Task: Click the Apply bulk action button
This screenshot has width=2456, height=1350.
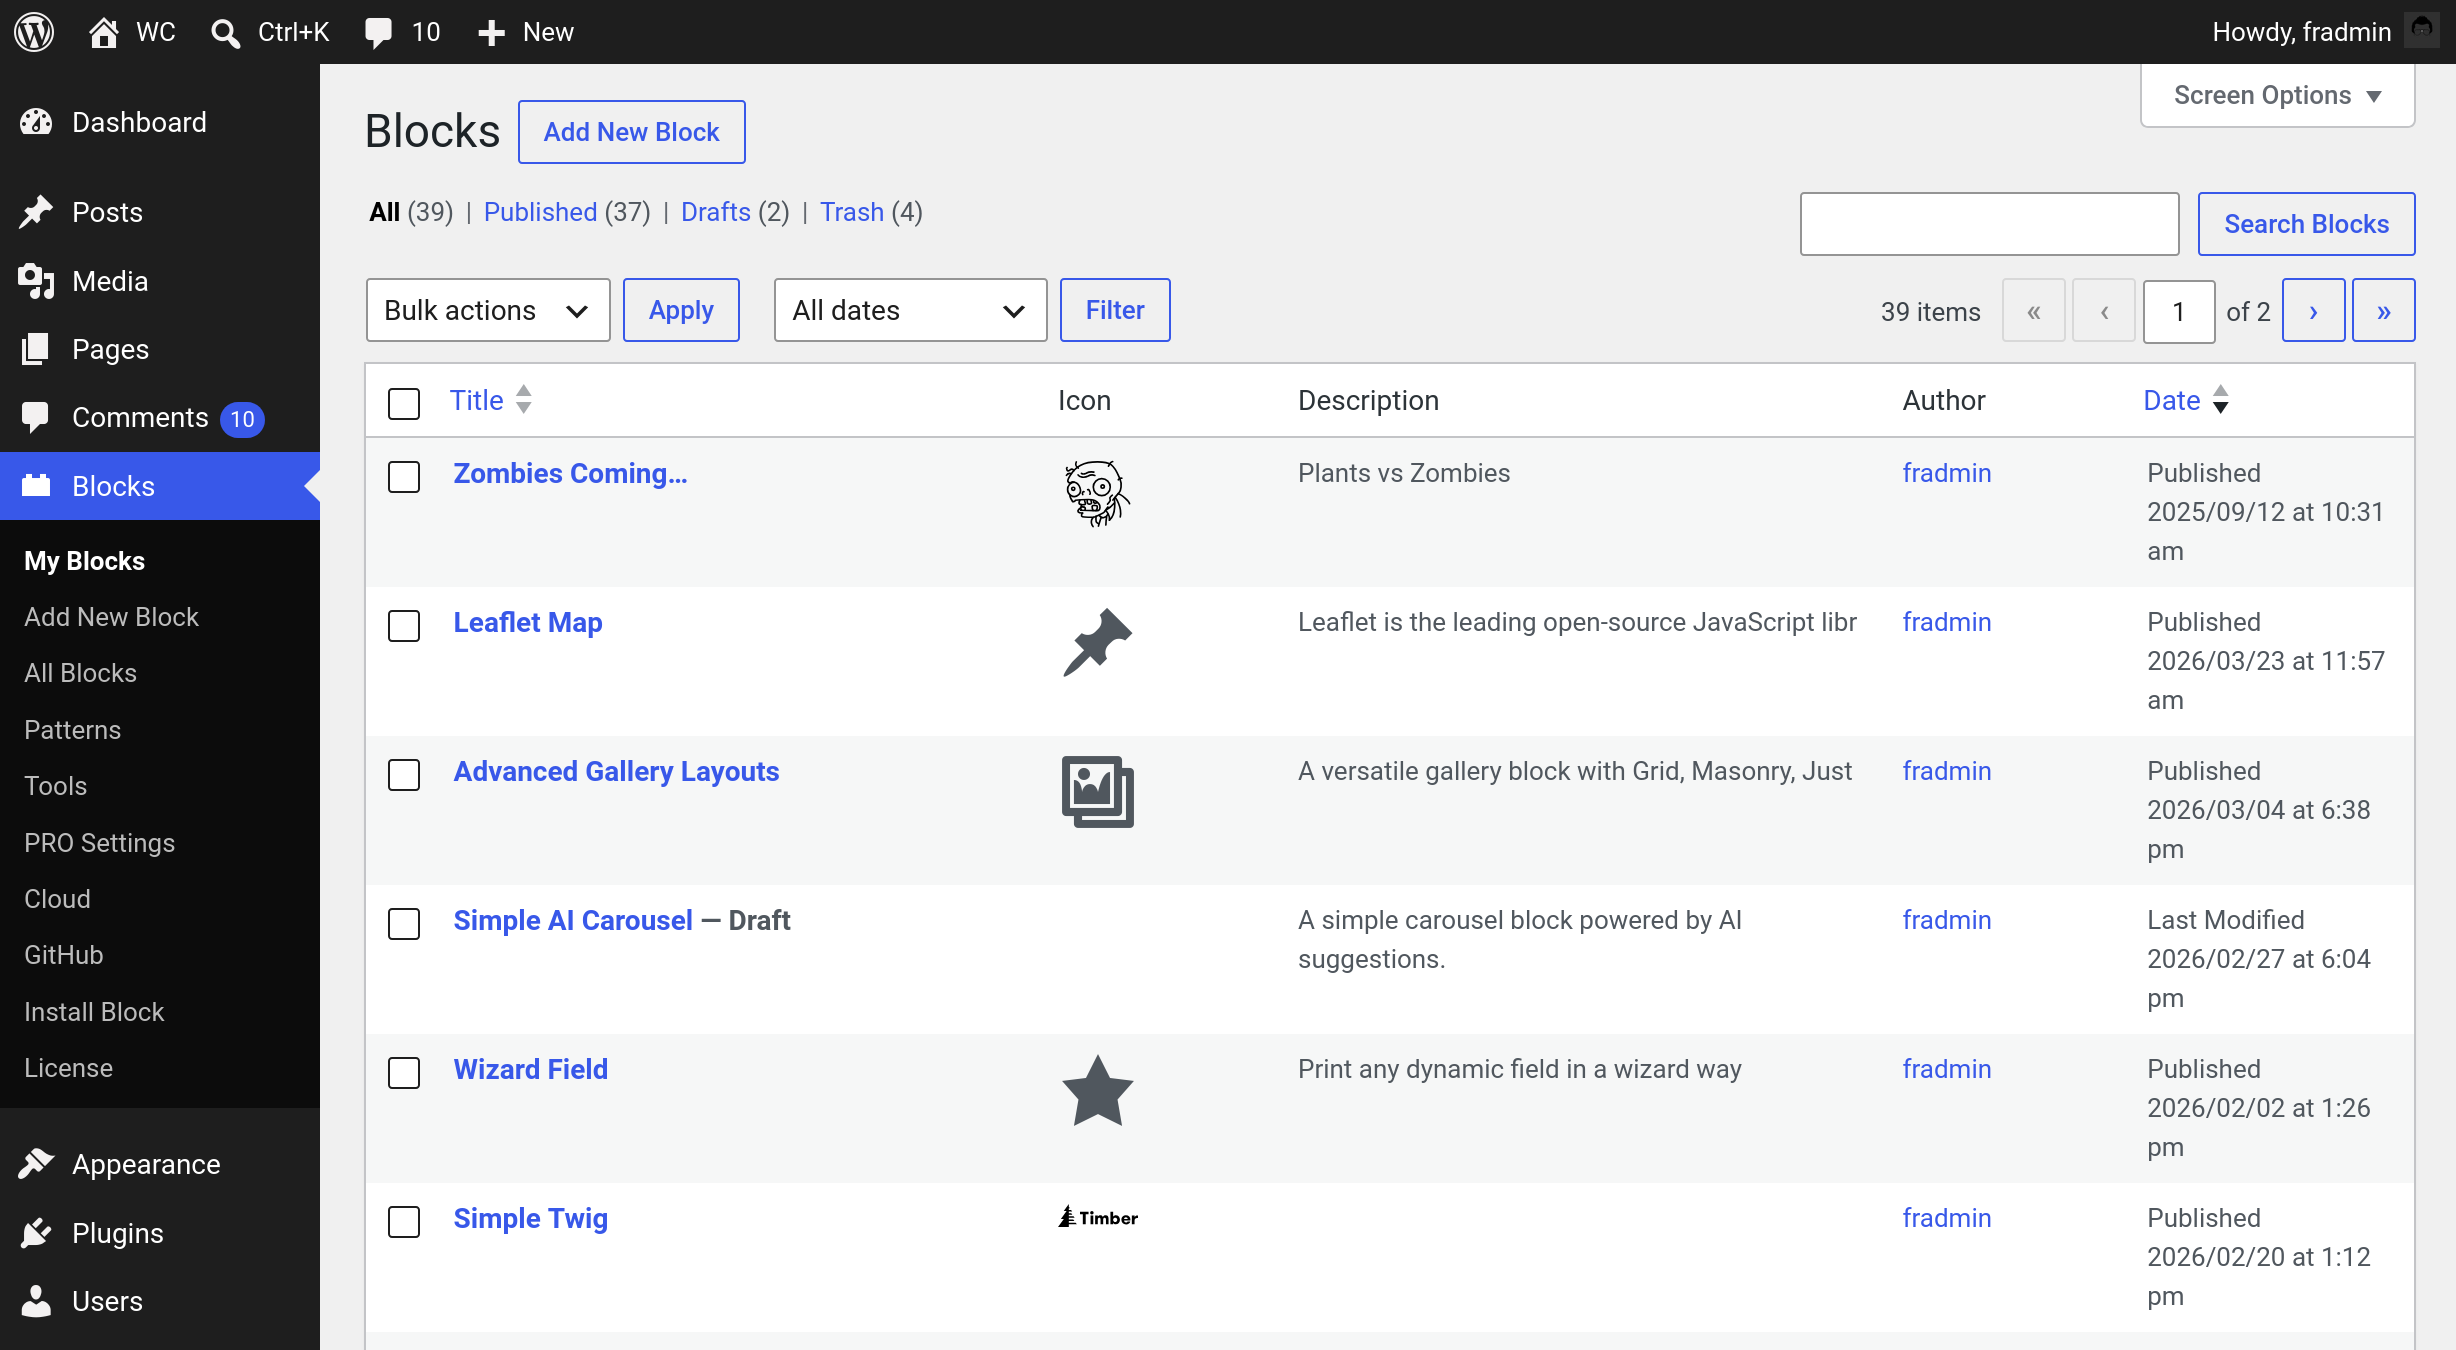Action: click(681, 310)
